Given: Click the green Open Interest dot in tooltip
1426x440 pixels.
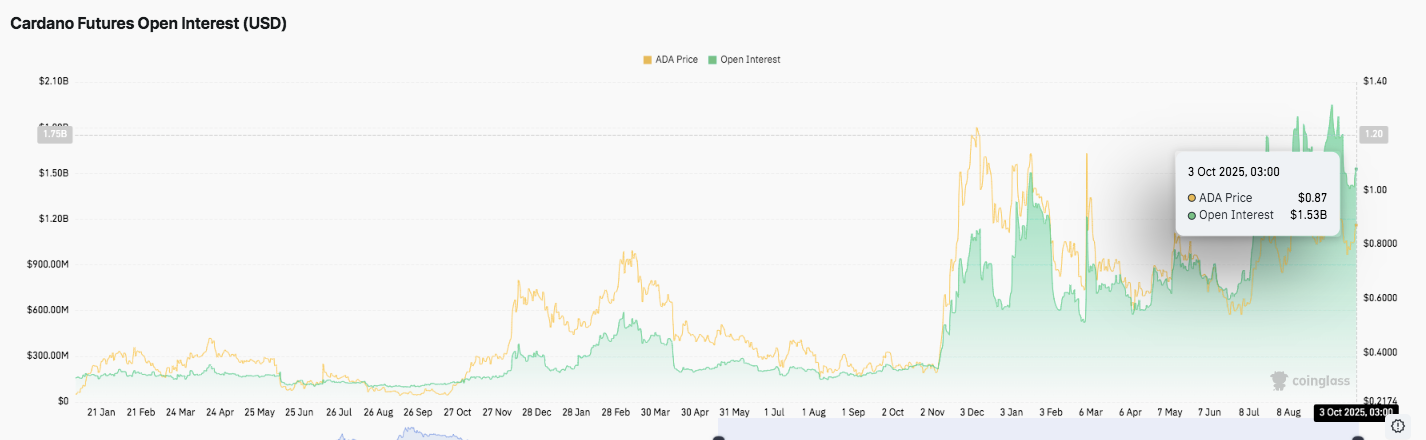Looking at the screenshot, I should click(1192, 215).
